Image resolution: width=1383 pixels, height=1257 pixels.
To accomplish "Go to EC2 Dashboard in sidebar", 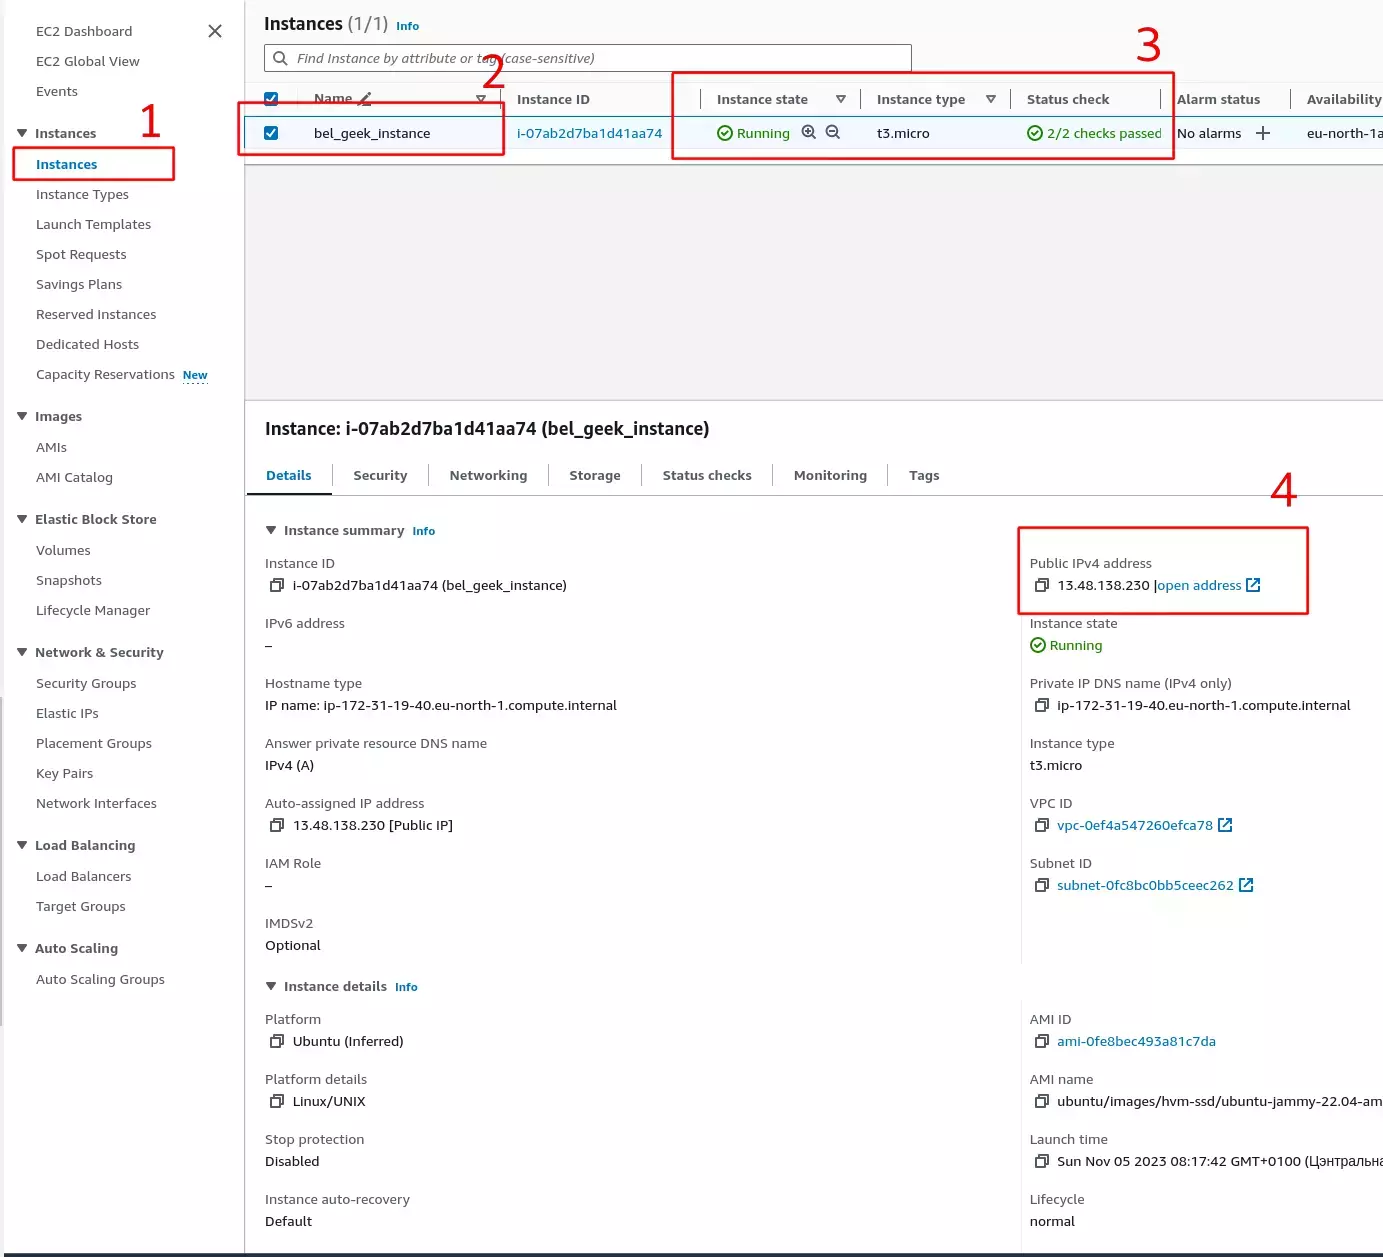I will (84, 31).
